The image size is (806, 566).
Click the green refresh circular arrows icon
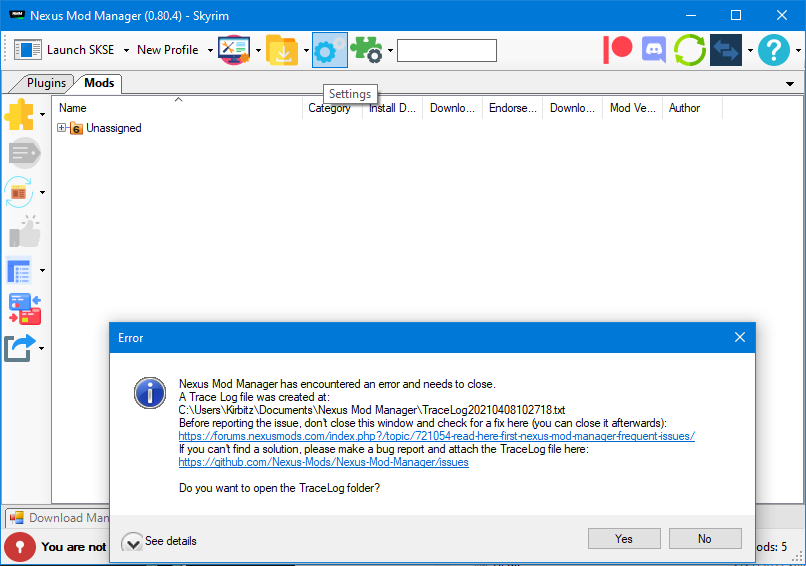[690, 50]
